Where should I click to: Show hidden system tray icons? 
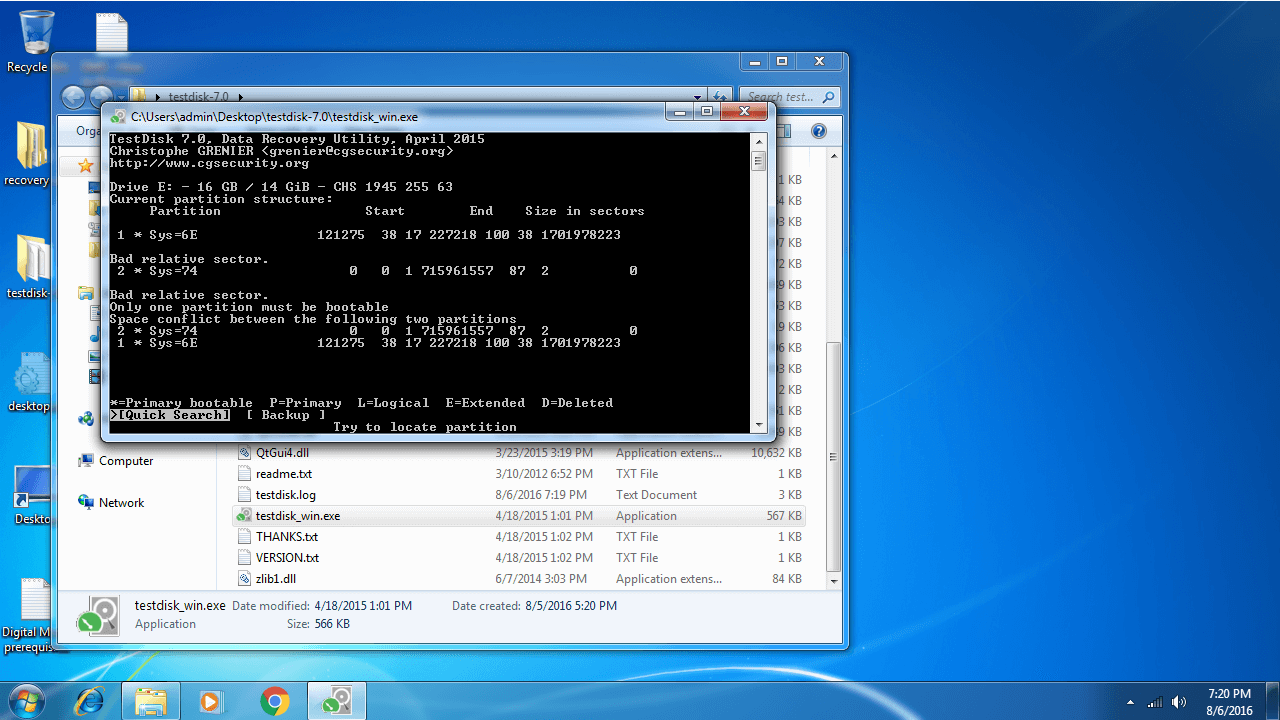click(1130, 702)
